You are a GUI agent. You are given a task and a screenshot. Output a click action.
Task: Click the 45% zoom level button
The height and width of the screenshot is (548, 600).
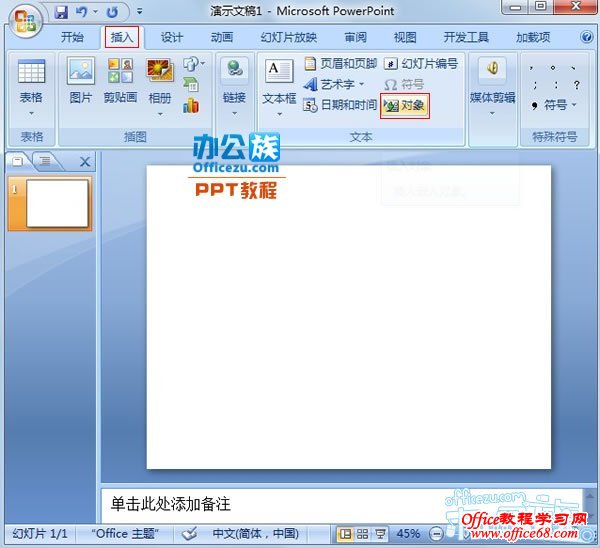point(409,534)
